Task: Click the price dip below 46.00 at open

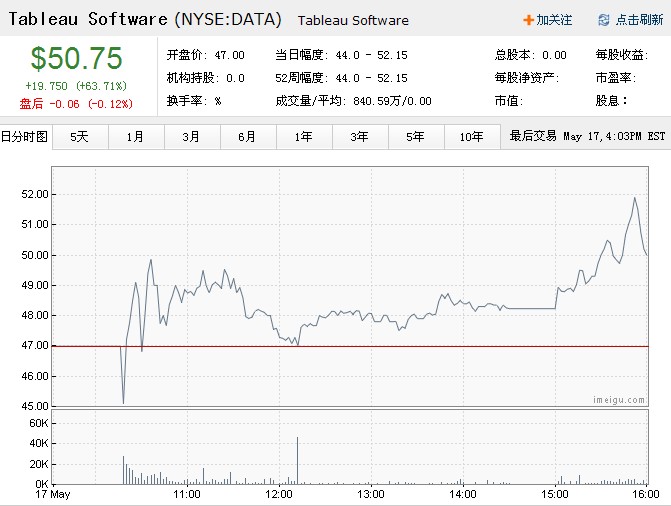Action: (x=123, y=402)
